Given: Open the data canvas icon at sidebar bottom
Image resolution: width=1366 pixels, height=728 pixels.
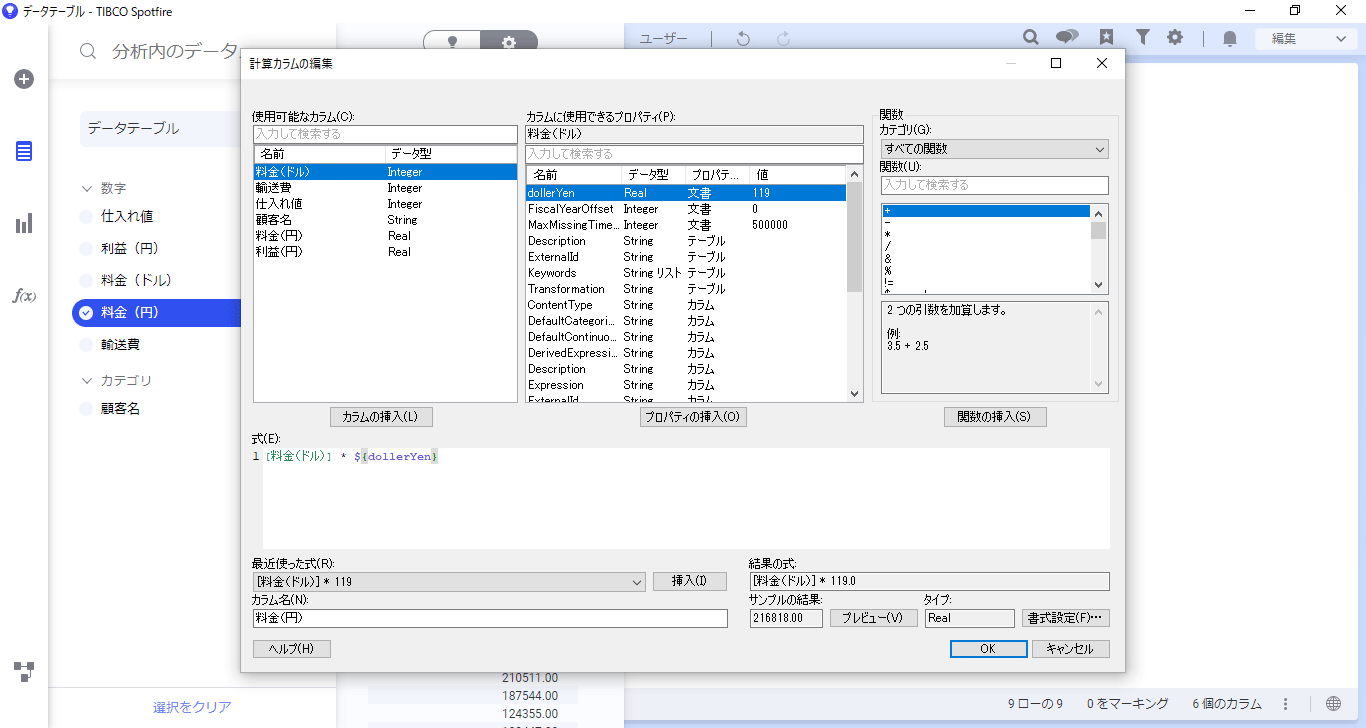Looking at the screenshot, I should point(24,671).
